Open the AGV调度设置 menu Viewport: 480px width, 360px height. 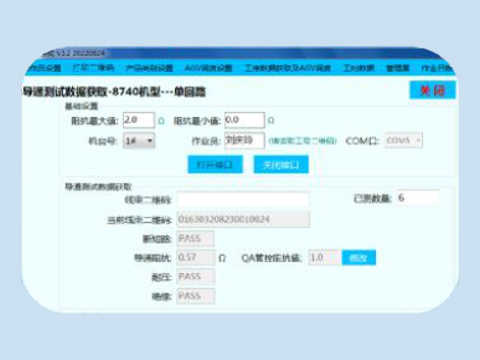pos(208,68)
